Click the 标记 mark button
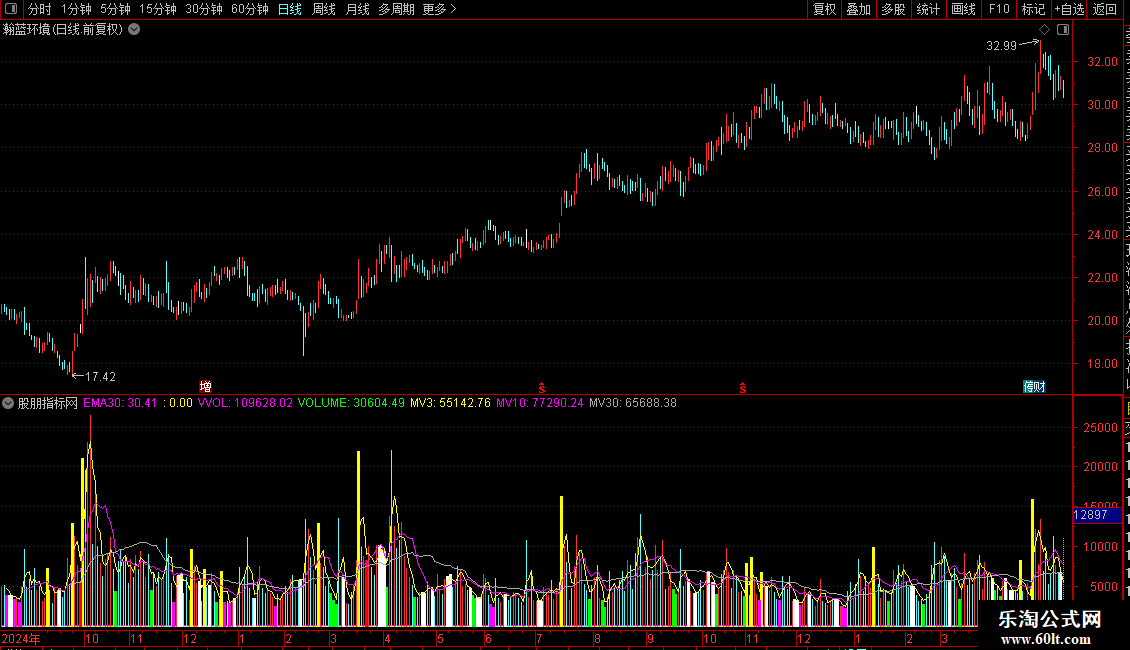The width and height of the screenshot is (1130, 650). [1033, 9]
